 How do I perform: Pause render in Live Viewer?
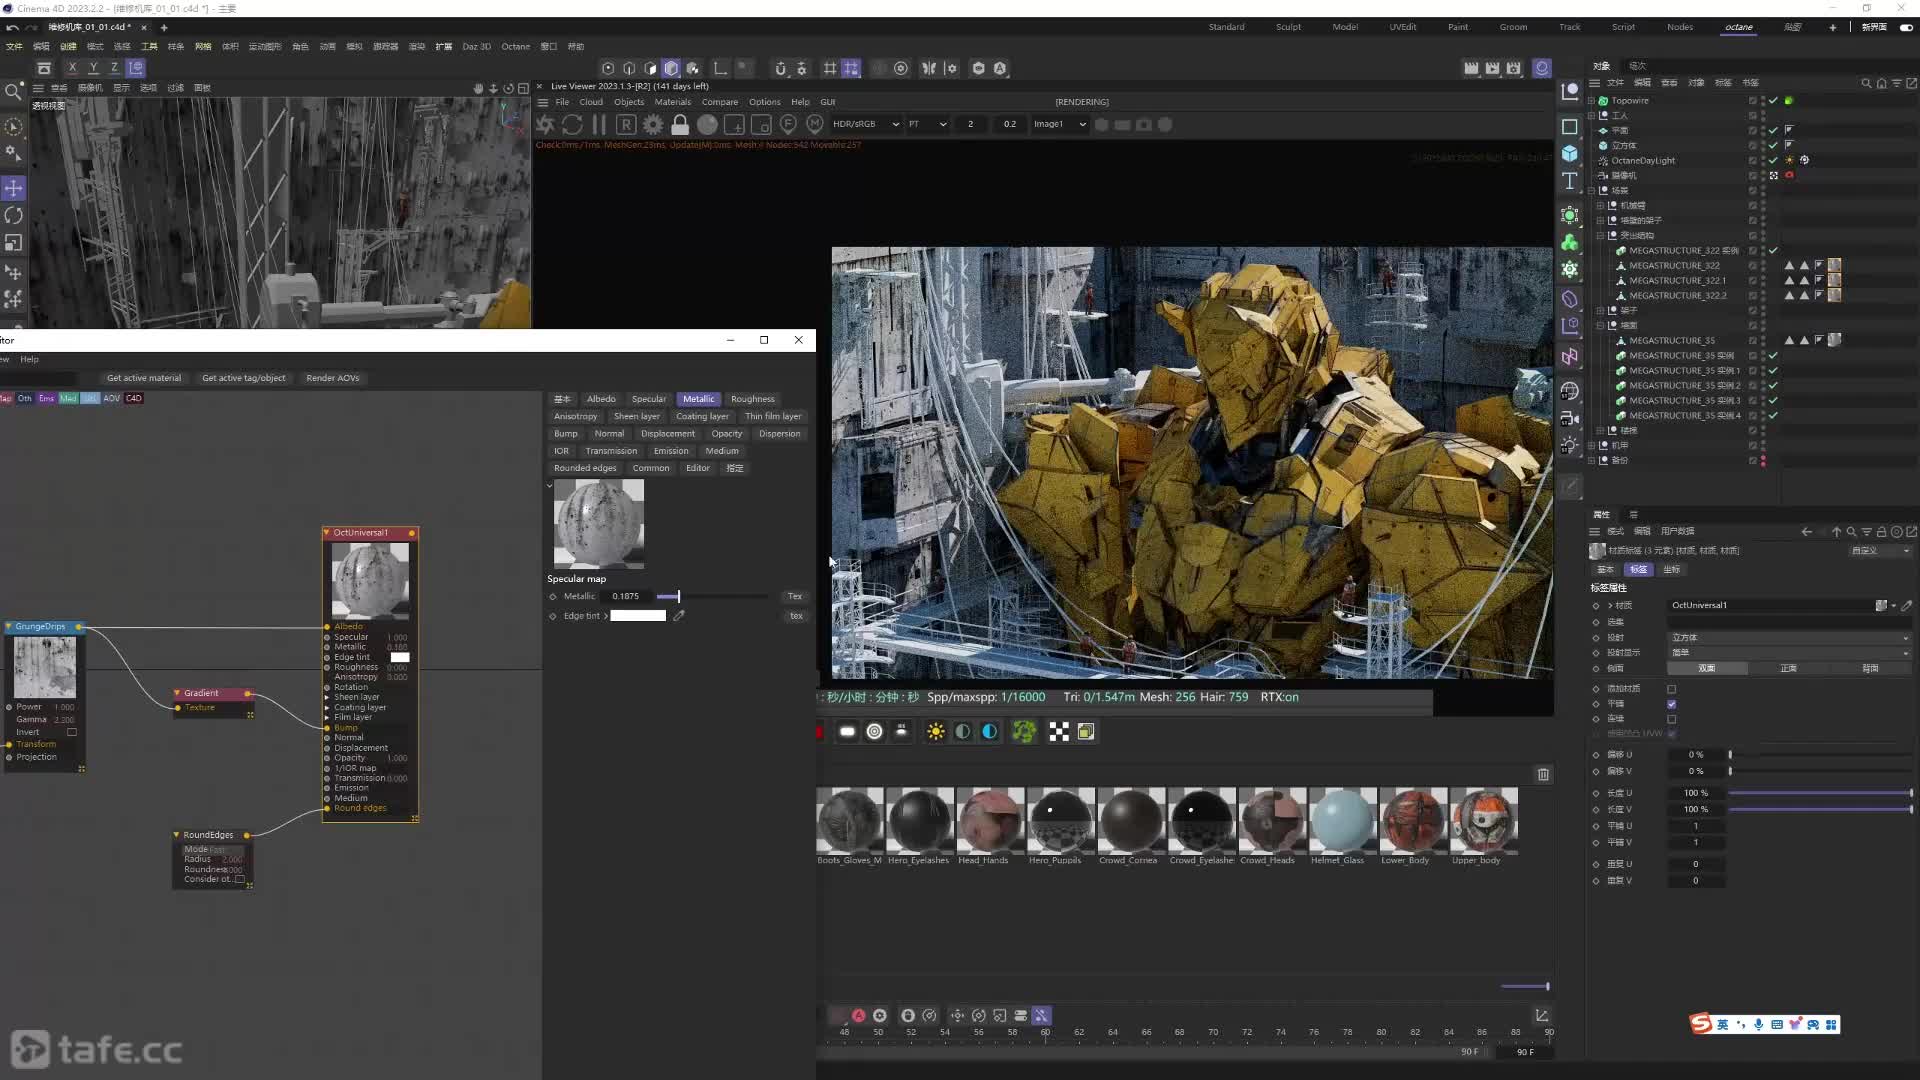pyautogui.click(x=599, y=124)
